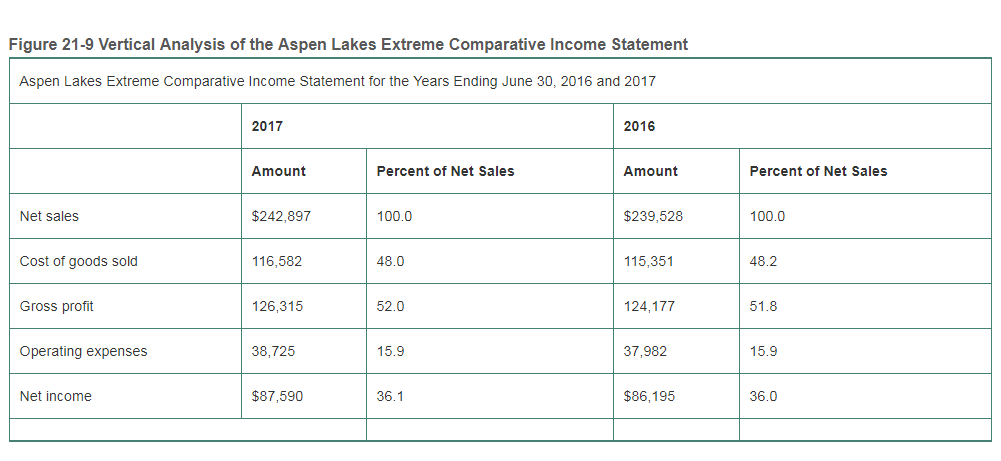
Task: Click the $239,528 net sales amount
Action: 653,216
